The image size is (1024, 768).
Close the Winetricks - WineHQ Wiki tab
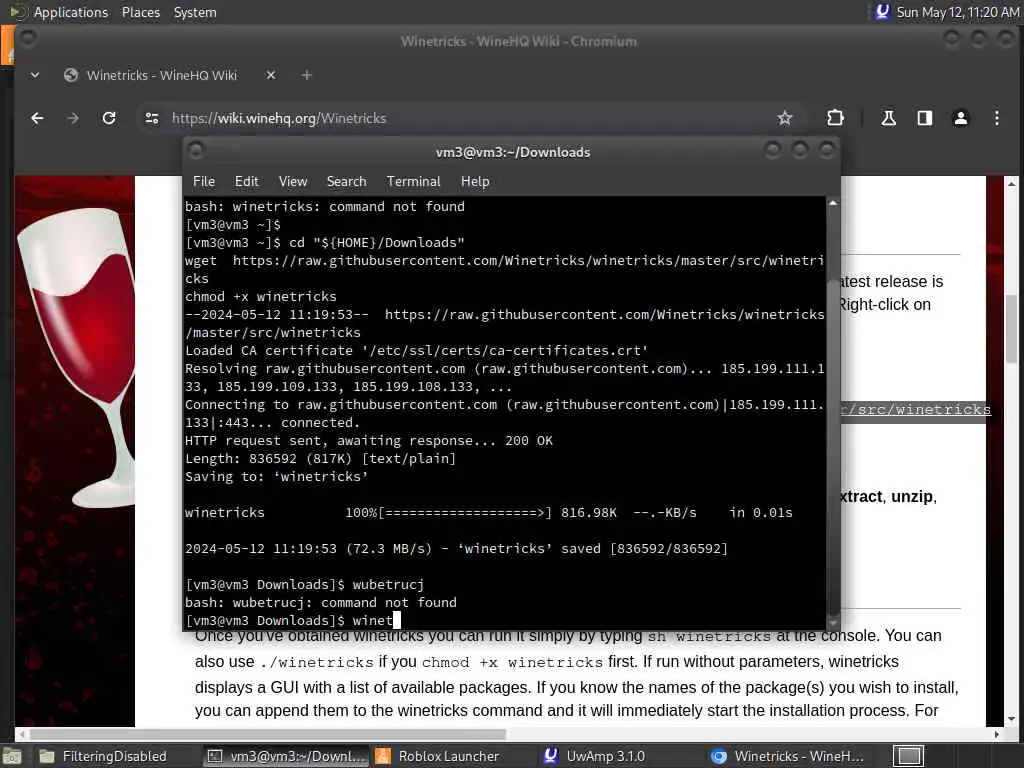click(x=271, y=75)
